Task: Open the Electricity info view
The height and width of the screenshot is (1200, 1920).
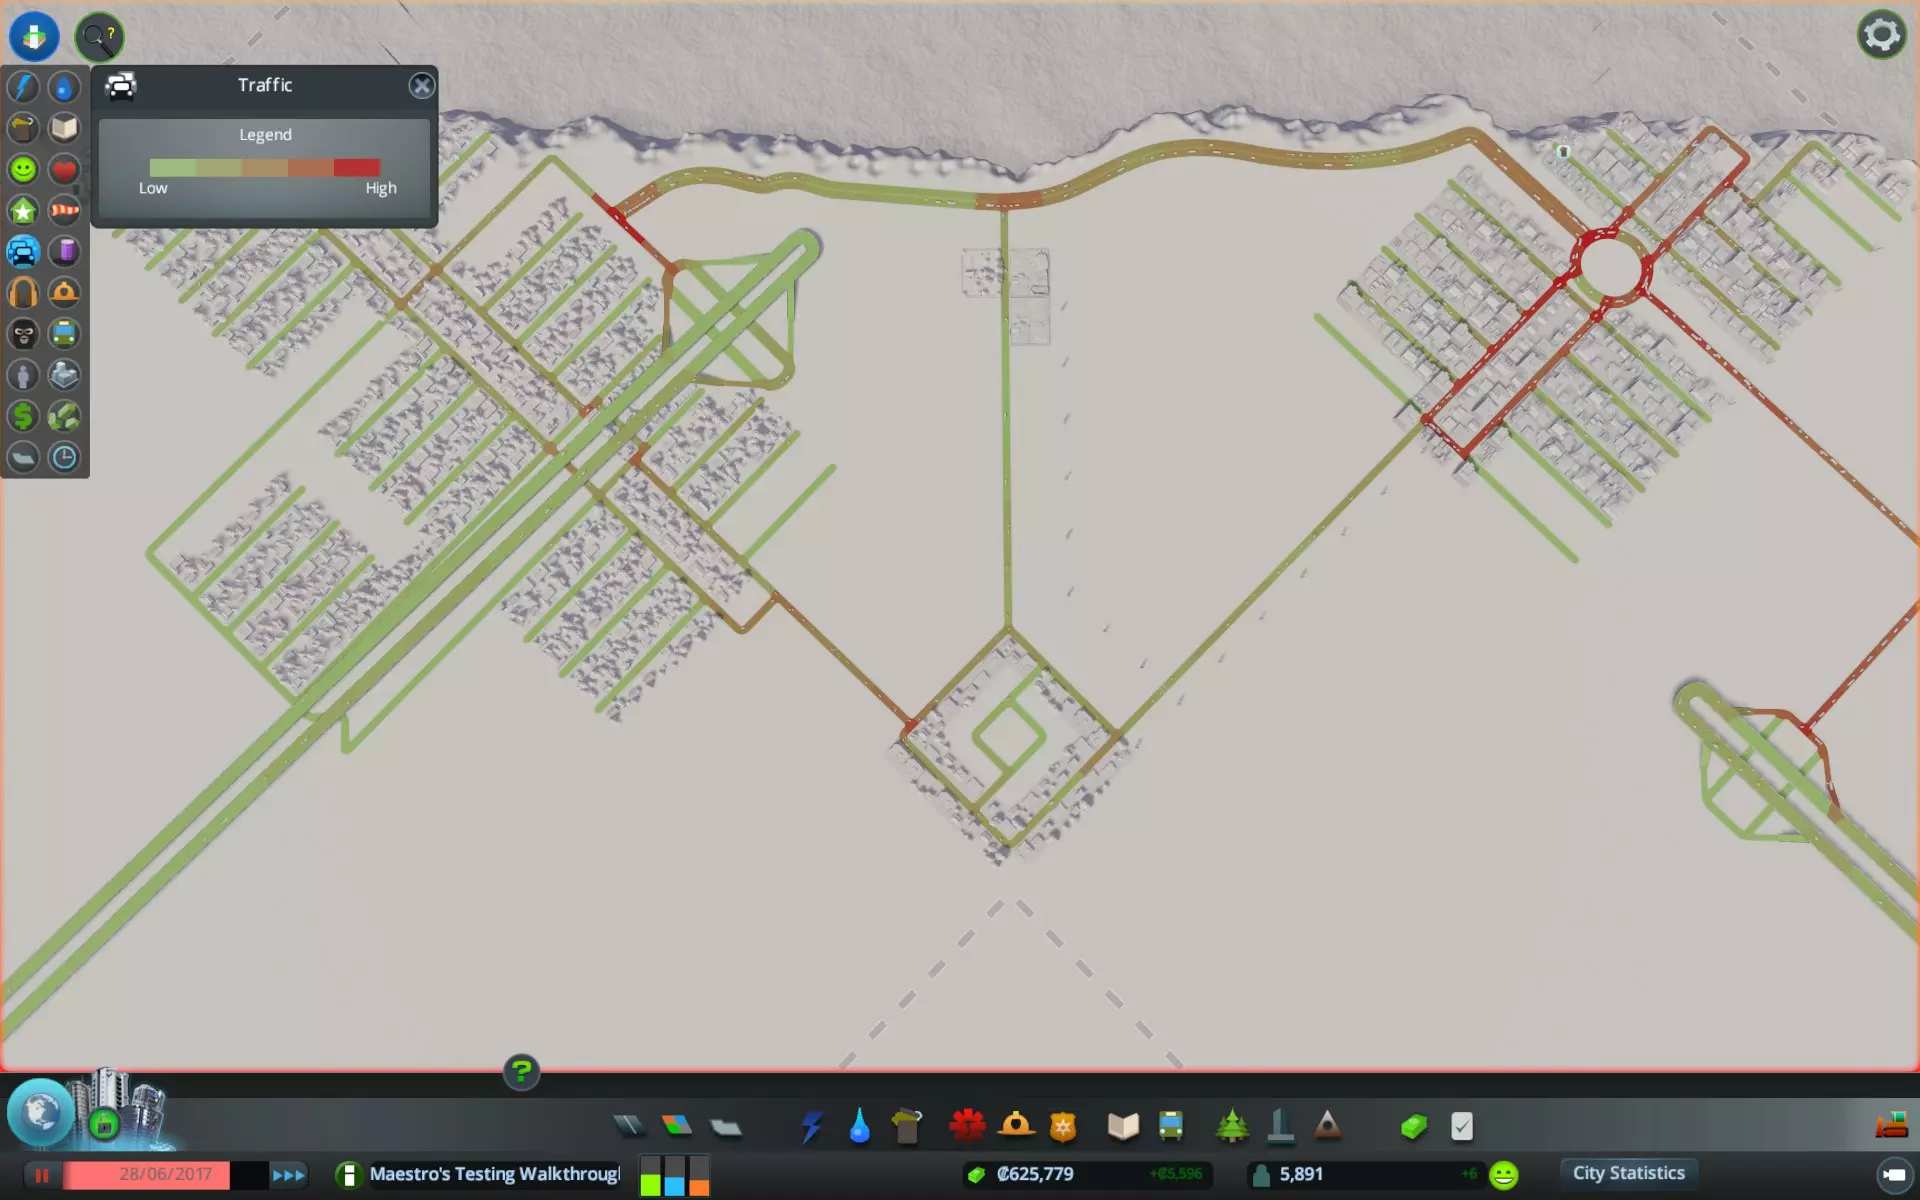Action: pyautogui.click(x=23, y=87)
